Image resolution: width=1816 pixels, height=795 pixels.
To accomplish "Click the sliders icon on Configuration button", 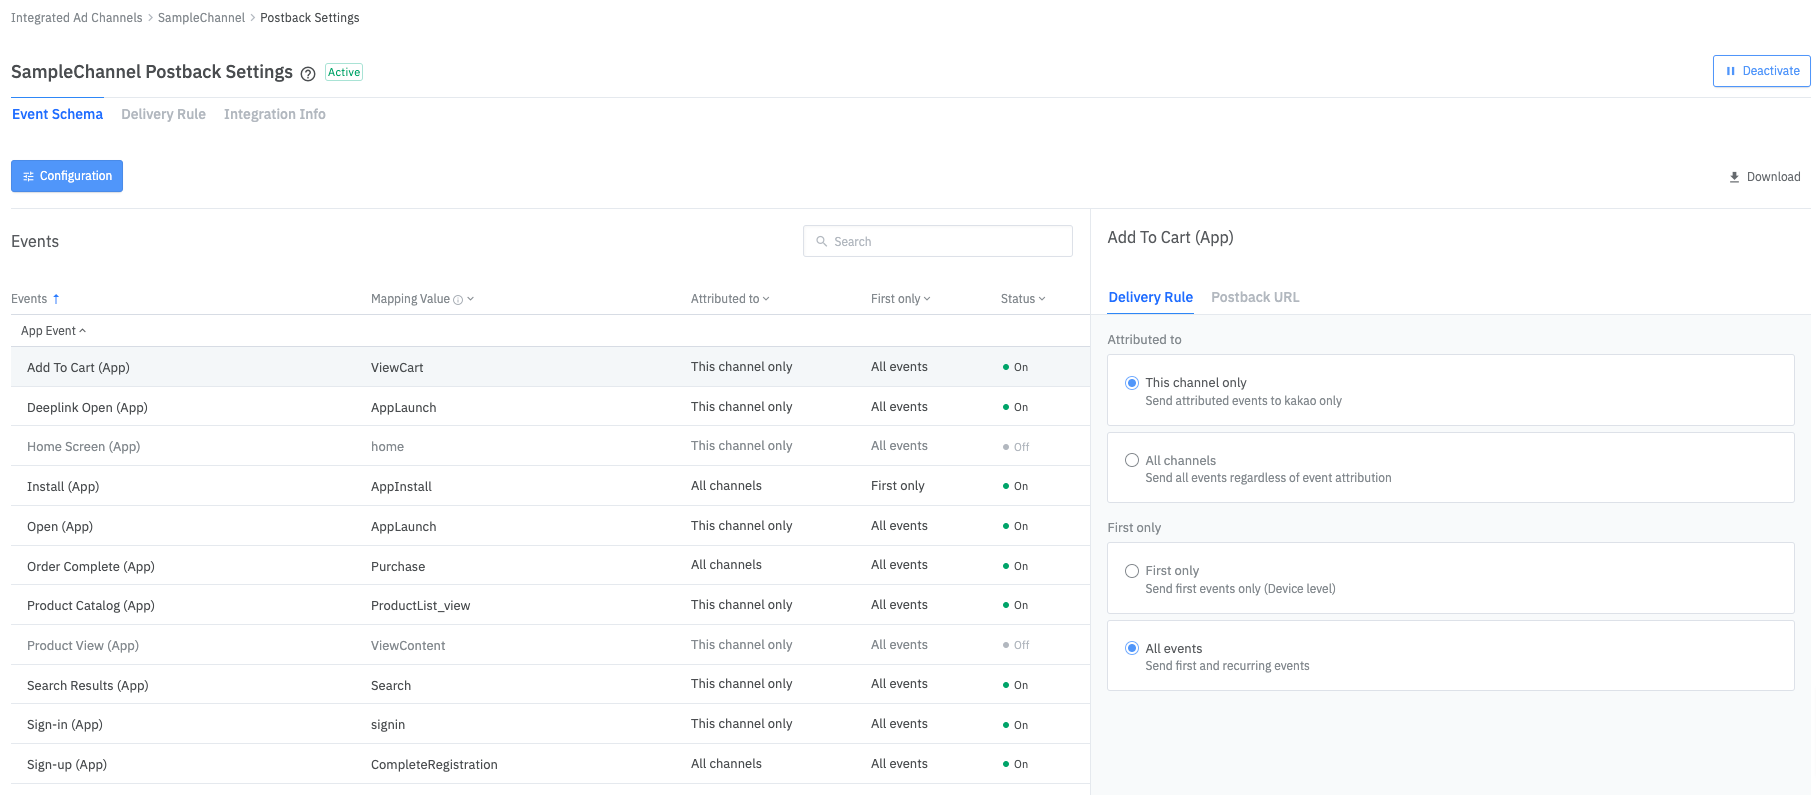I will [28, 176].
